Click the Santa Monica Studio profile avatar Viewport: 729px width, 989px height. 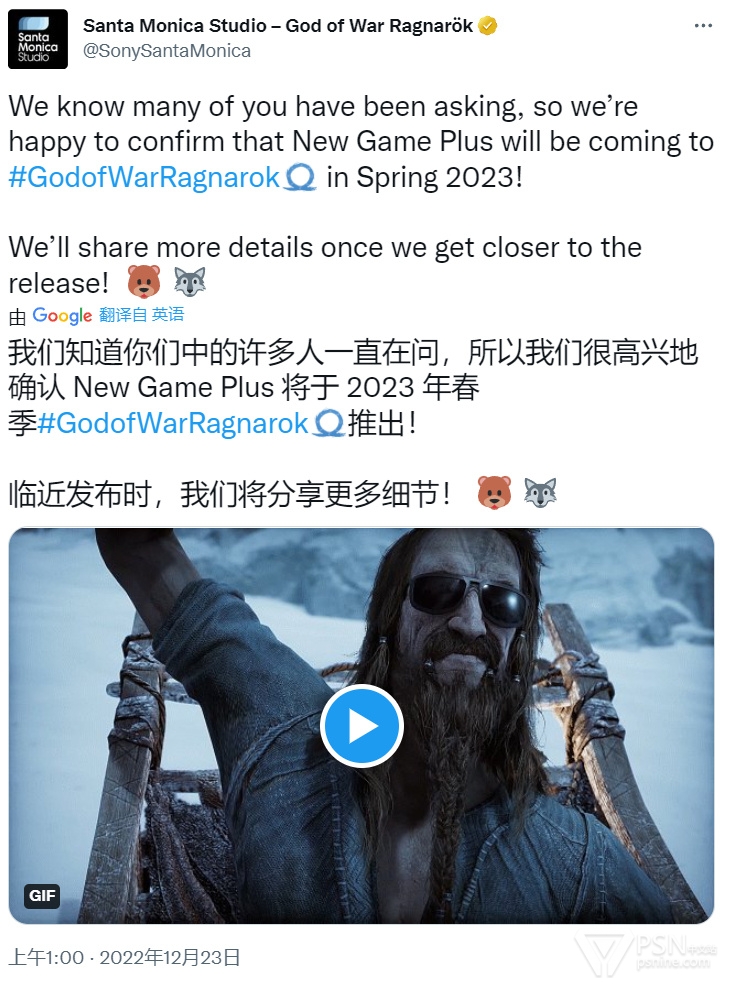38,39
